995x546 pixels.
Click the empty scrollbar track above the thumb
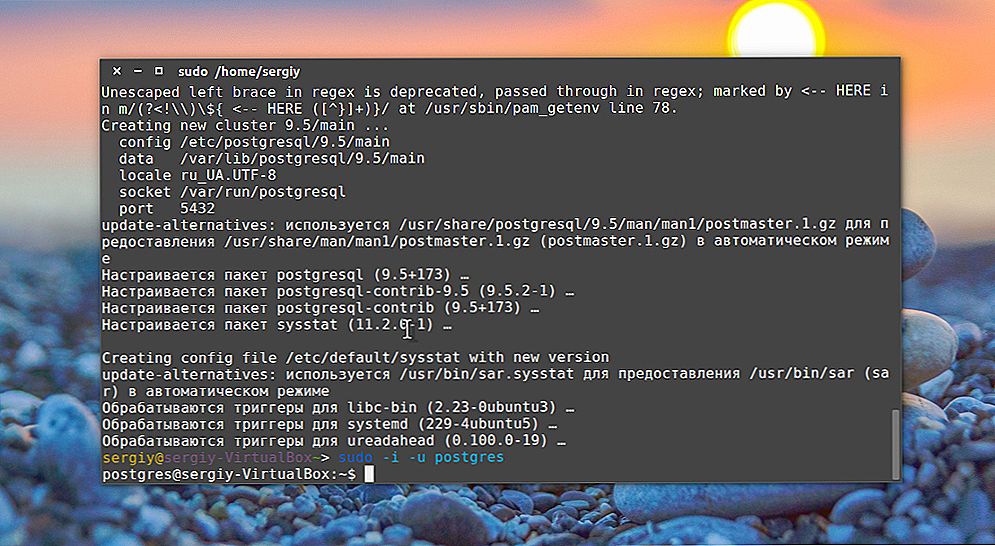895,244
